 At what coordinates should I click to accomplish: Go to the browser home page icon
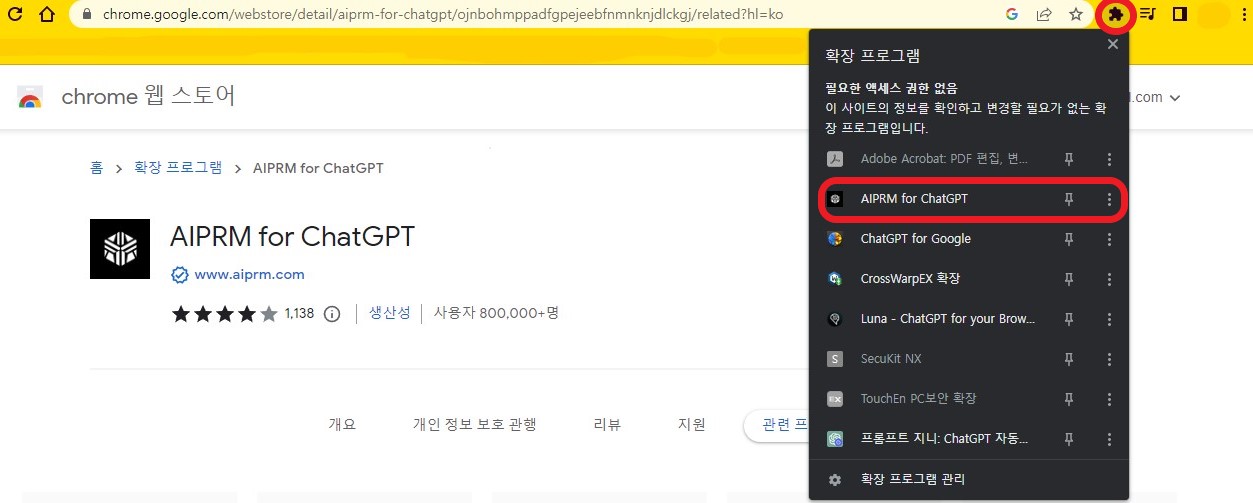(x=47, y=14)
